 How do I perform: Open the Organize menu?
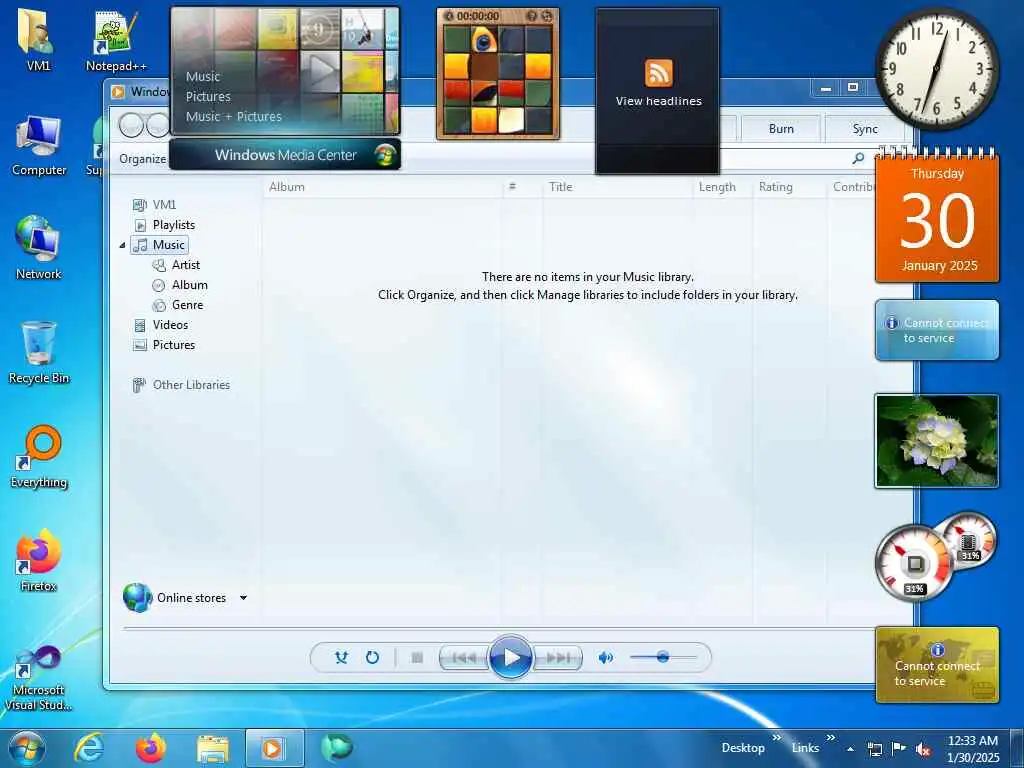(142, 159)
